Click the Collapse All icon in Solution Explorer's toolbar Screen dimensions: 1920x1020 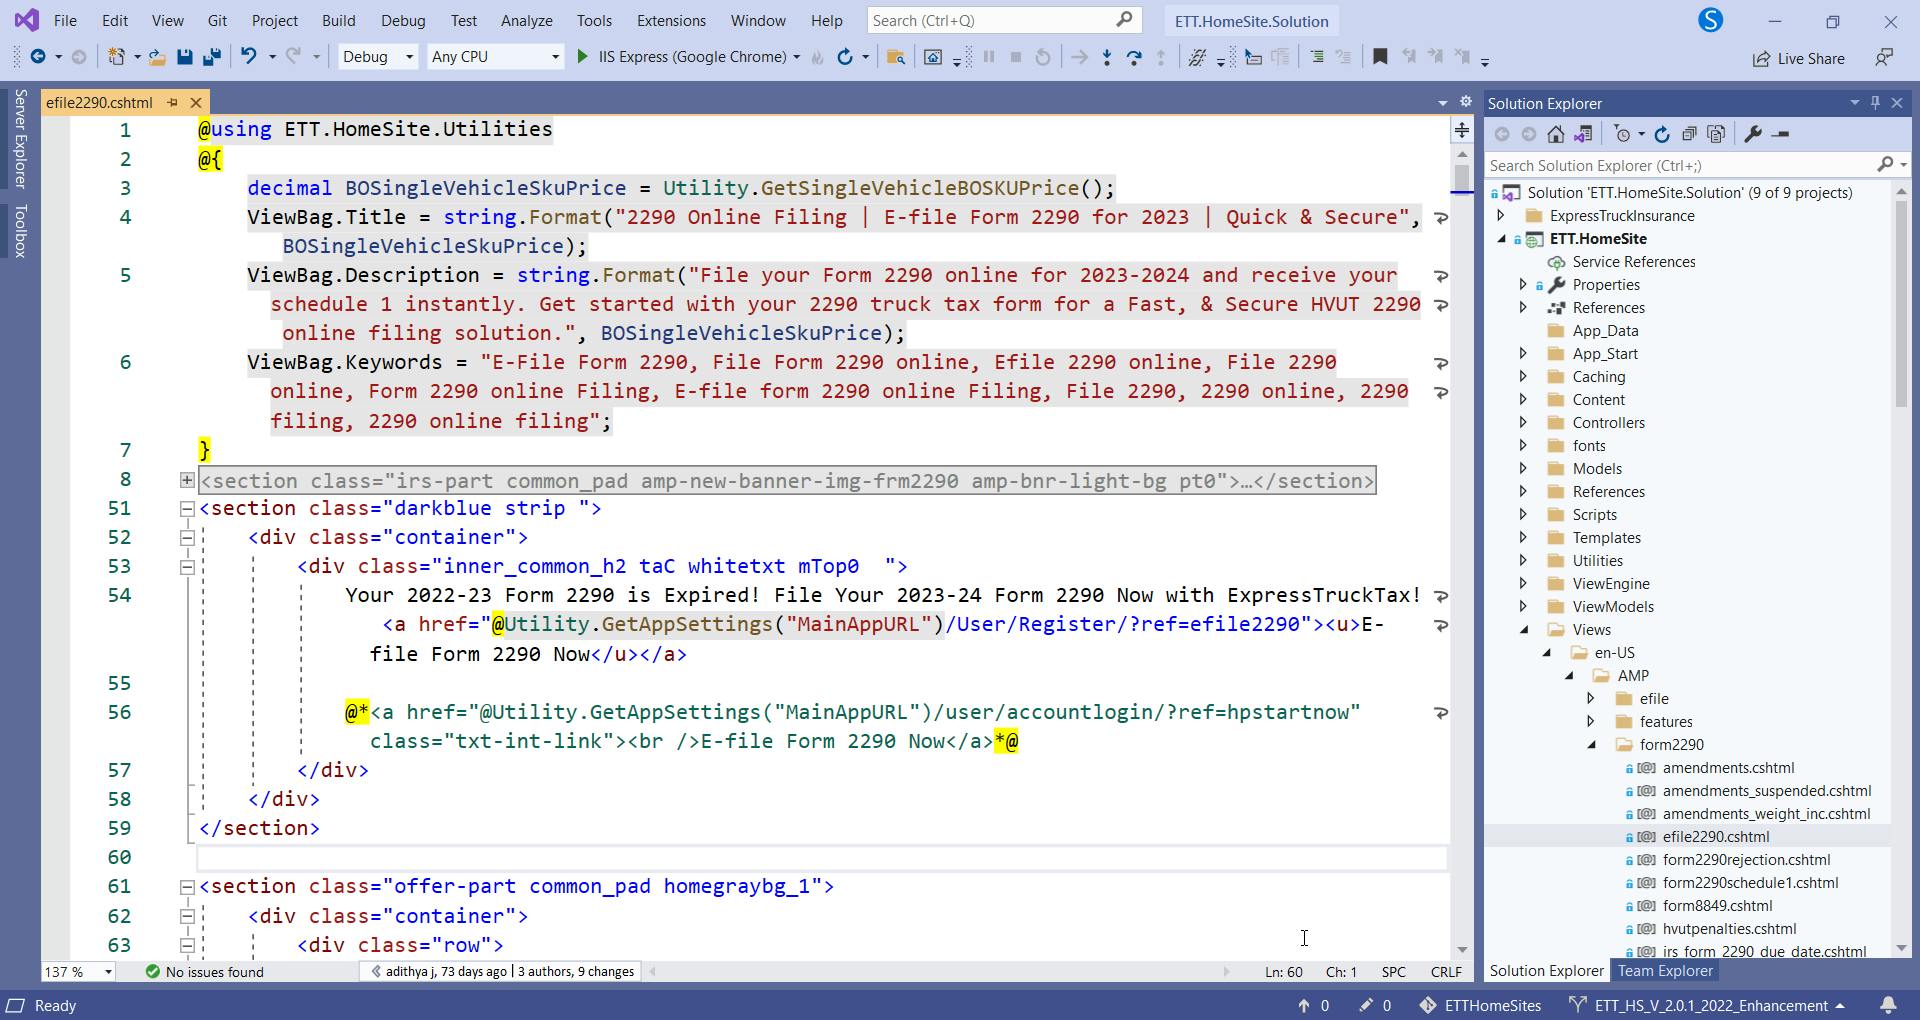pyautogui.click(x=1689, y=134)
